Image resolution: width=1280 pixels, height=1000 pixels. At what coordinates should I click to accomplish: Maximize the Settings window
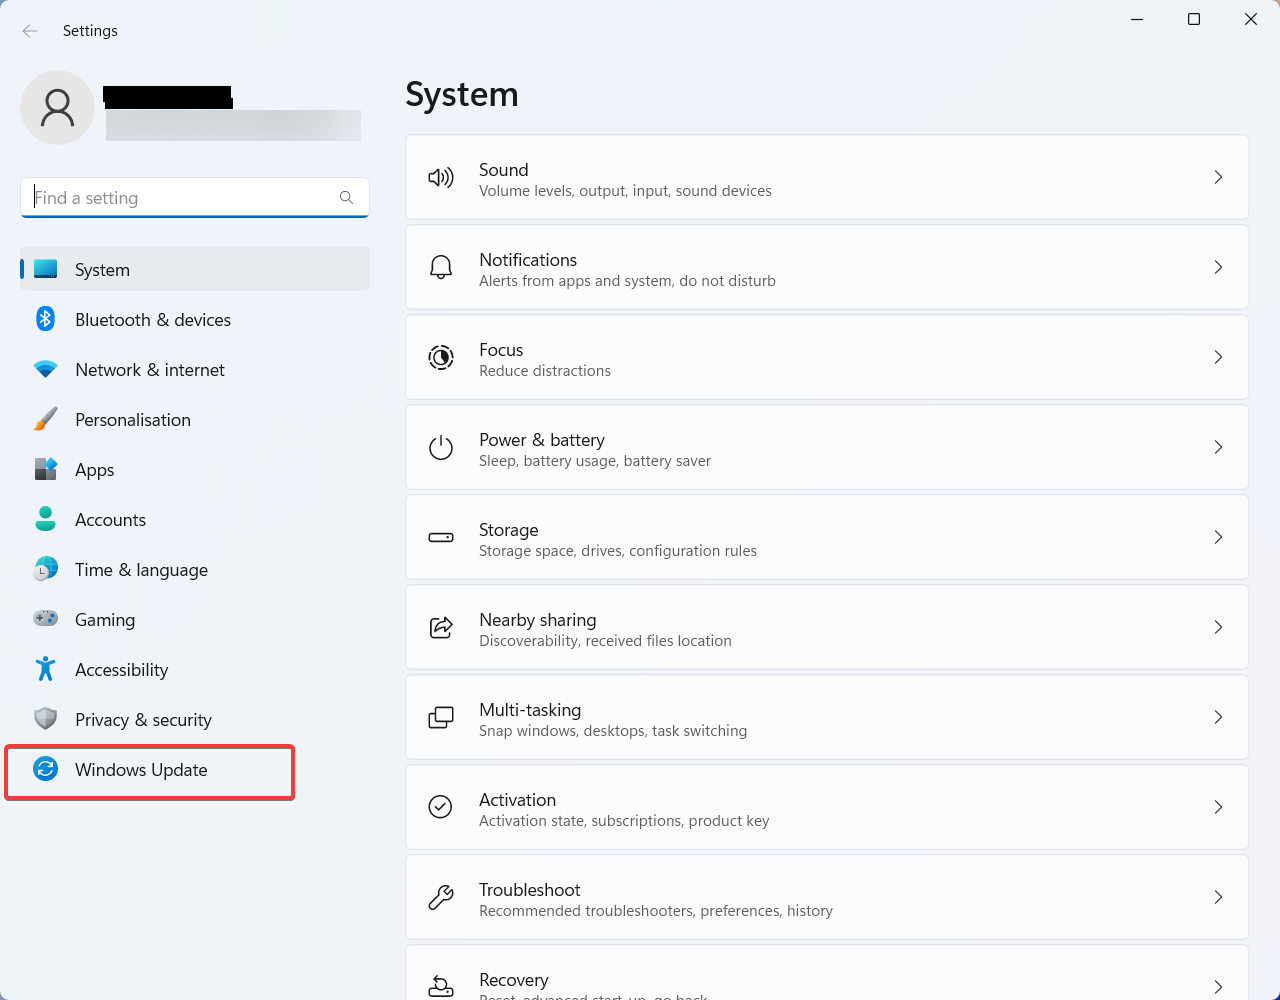click(1194, 19)
